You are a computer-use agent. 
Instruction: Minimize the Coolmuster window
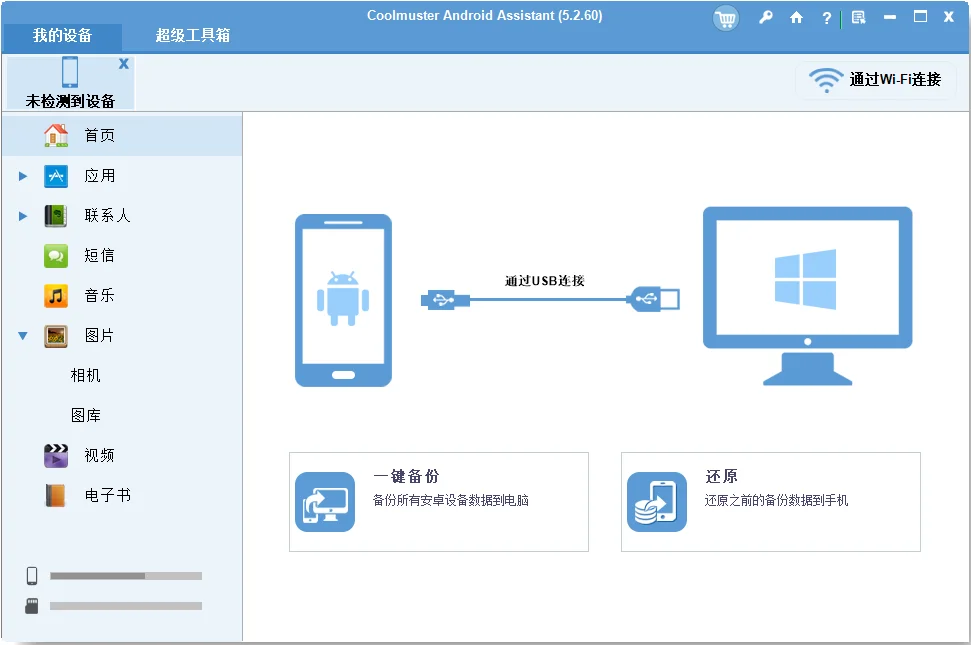coord(890,17)
